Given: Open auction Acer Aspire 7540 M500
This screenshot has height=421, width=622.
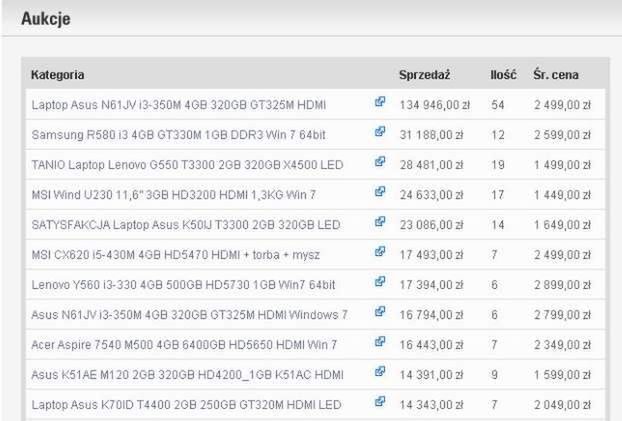Looking at the screenshot, I should click(184, 345).
